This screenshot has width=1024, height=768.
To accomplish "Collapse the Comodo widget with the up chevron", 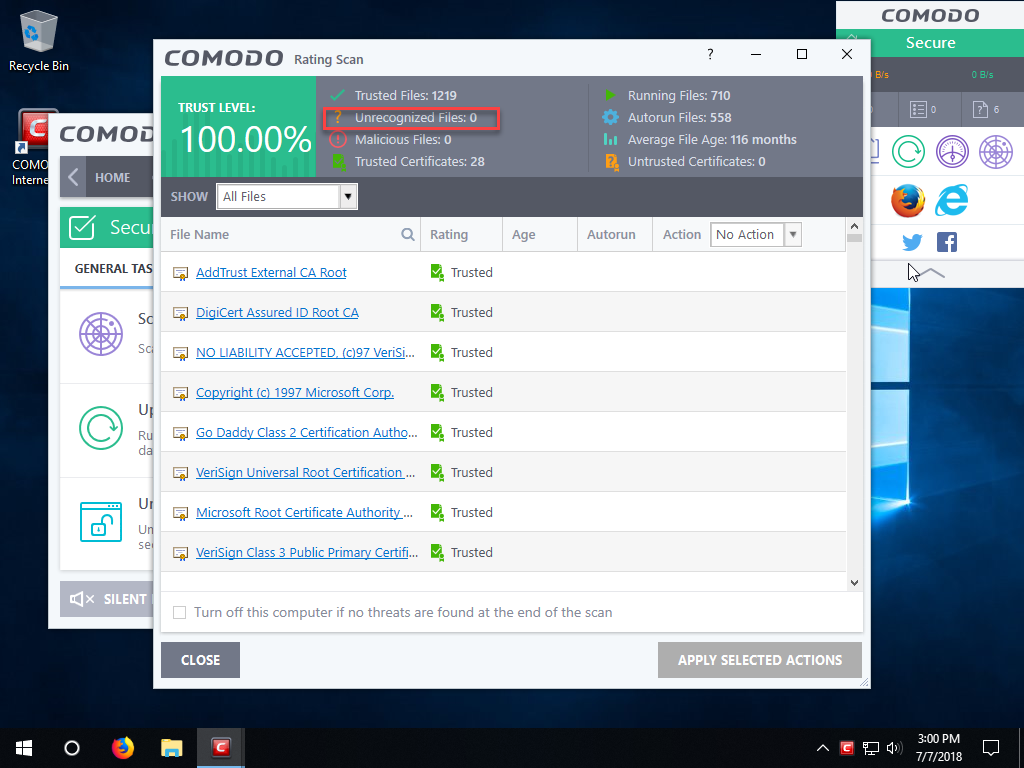I will (933, 272).
